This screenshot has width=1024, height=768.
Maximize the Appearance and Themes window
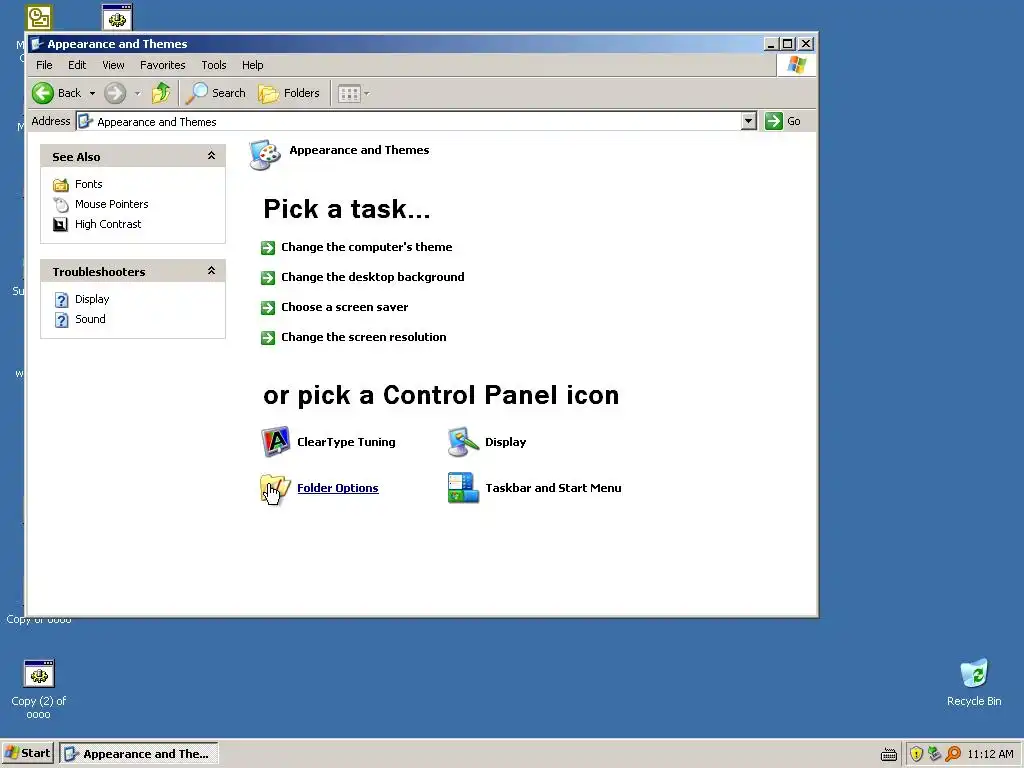click(x=788, y=44)
